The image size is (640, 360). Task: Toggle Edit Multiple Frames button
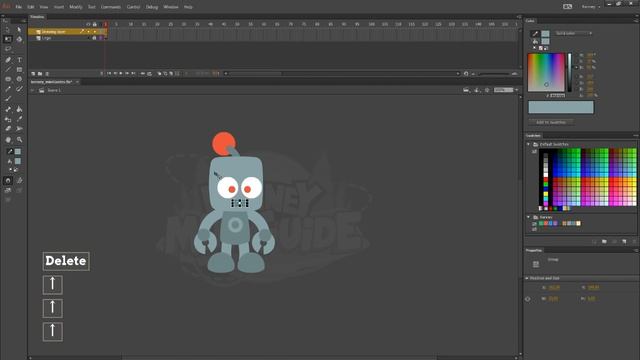pyautogui.click(x=171, y=73)
